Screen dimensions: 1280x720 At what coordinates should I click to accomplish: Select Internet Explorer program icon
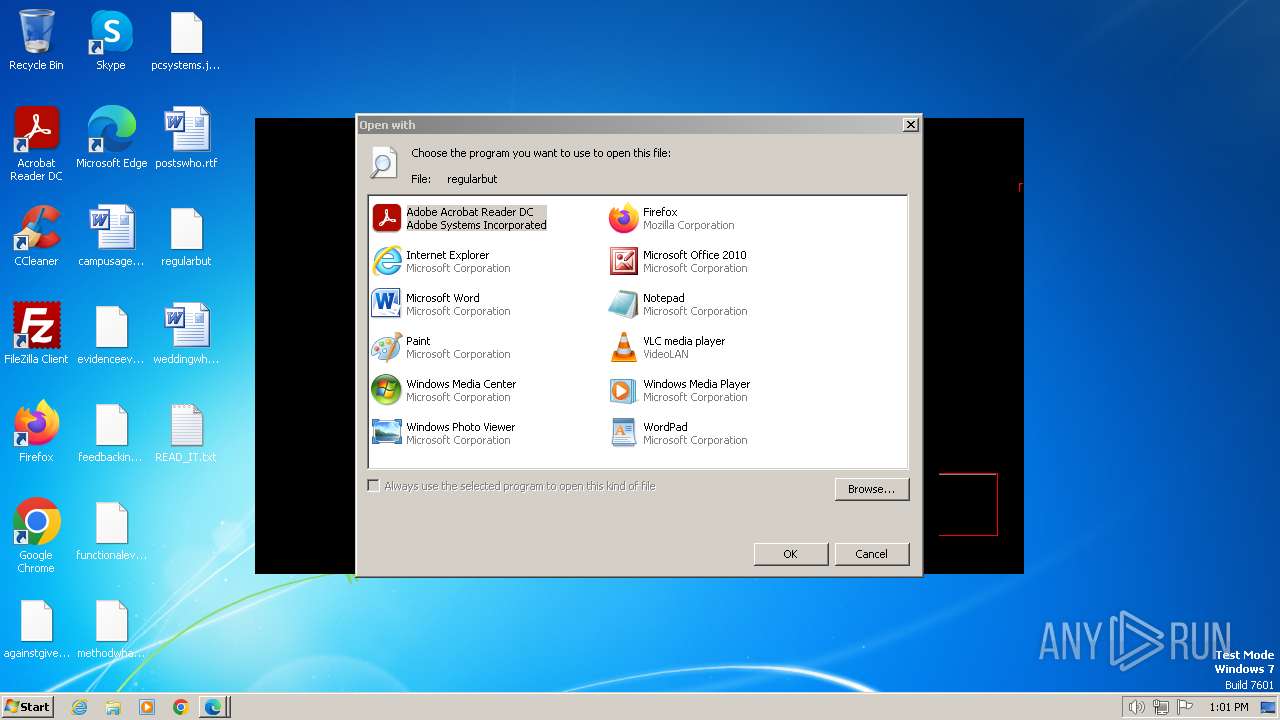(x=386, y=261)
